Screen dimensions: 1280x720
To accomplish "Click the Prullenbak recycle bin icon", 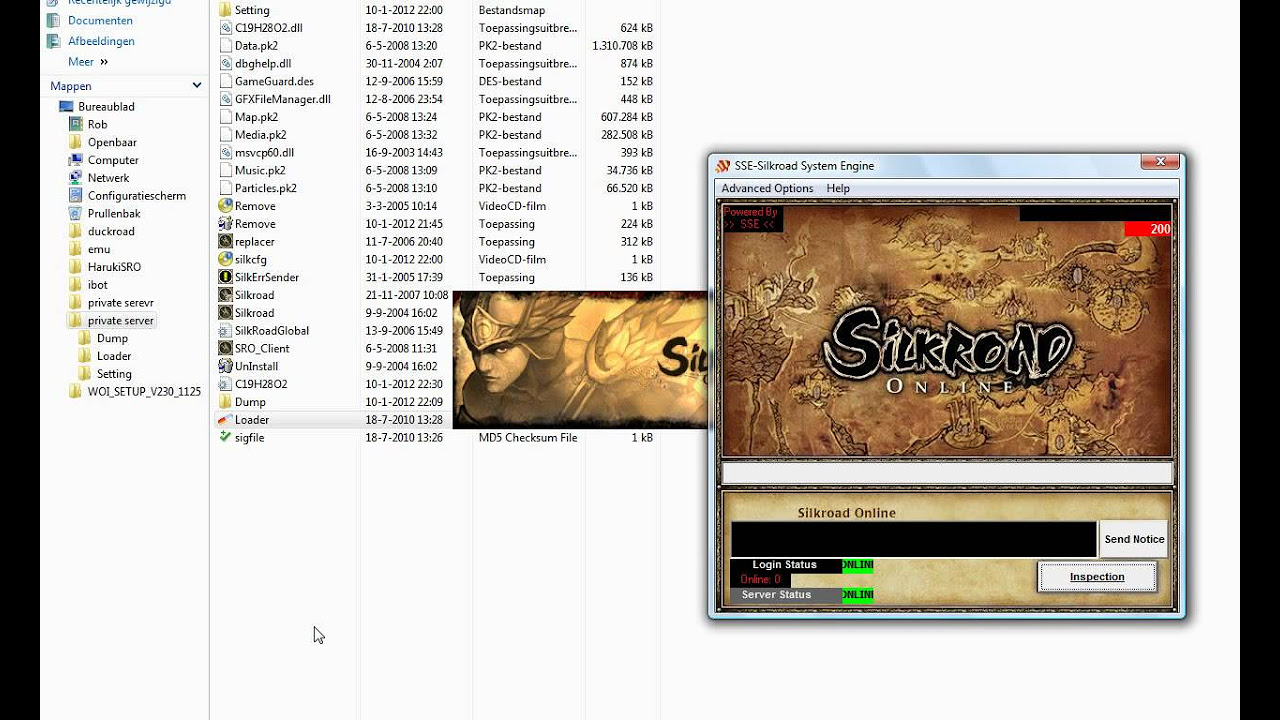I will pyautogui.click(x=75, y=214).
